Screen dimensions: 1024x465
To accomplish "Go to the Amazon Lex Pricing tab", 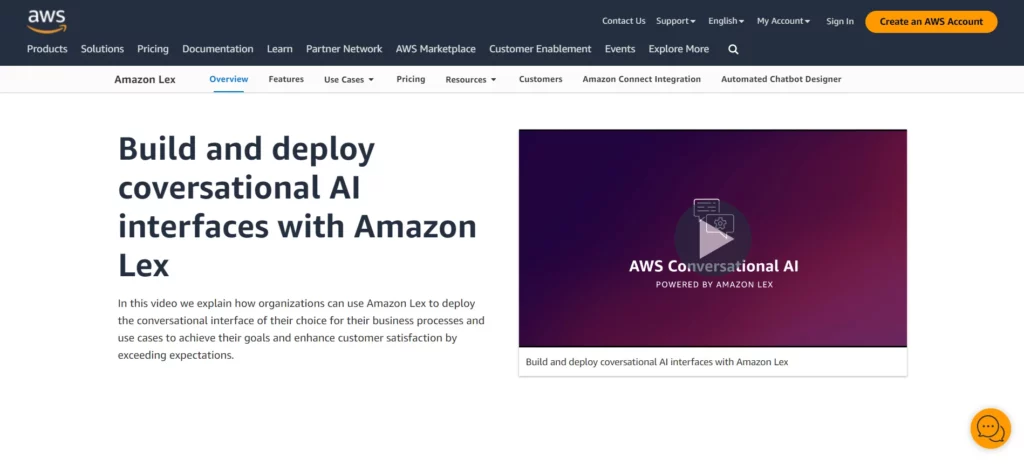I will 411,79.
